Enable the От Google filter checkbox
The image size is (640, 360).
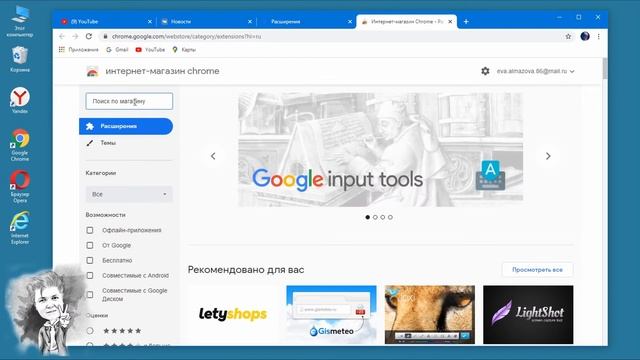pyautogui.click(x=90, y=245)
